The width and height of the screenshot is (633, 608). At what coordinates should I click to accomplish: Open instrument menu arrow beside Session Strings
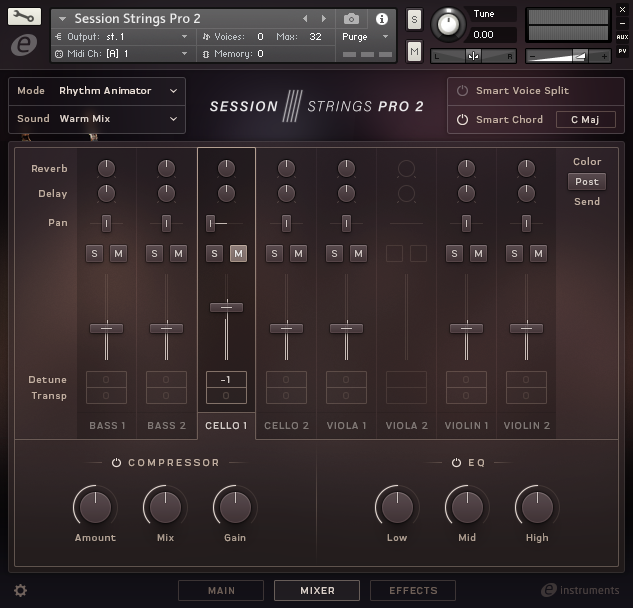pyautogui.click(x=62, y=19)
